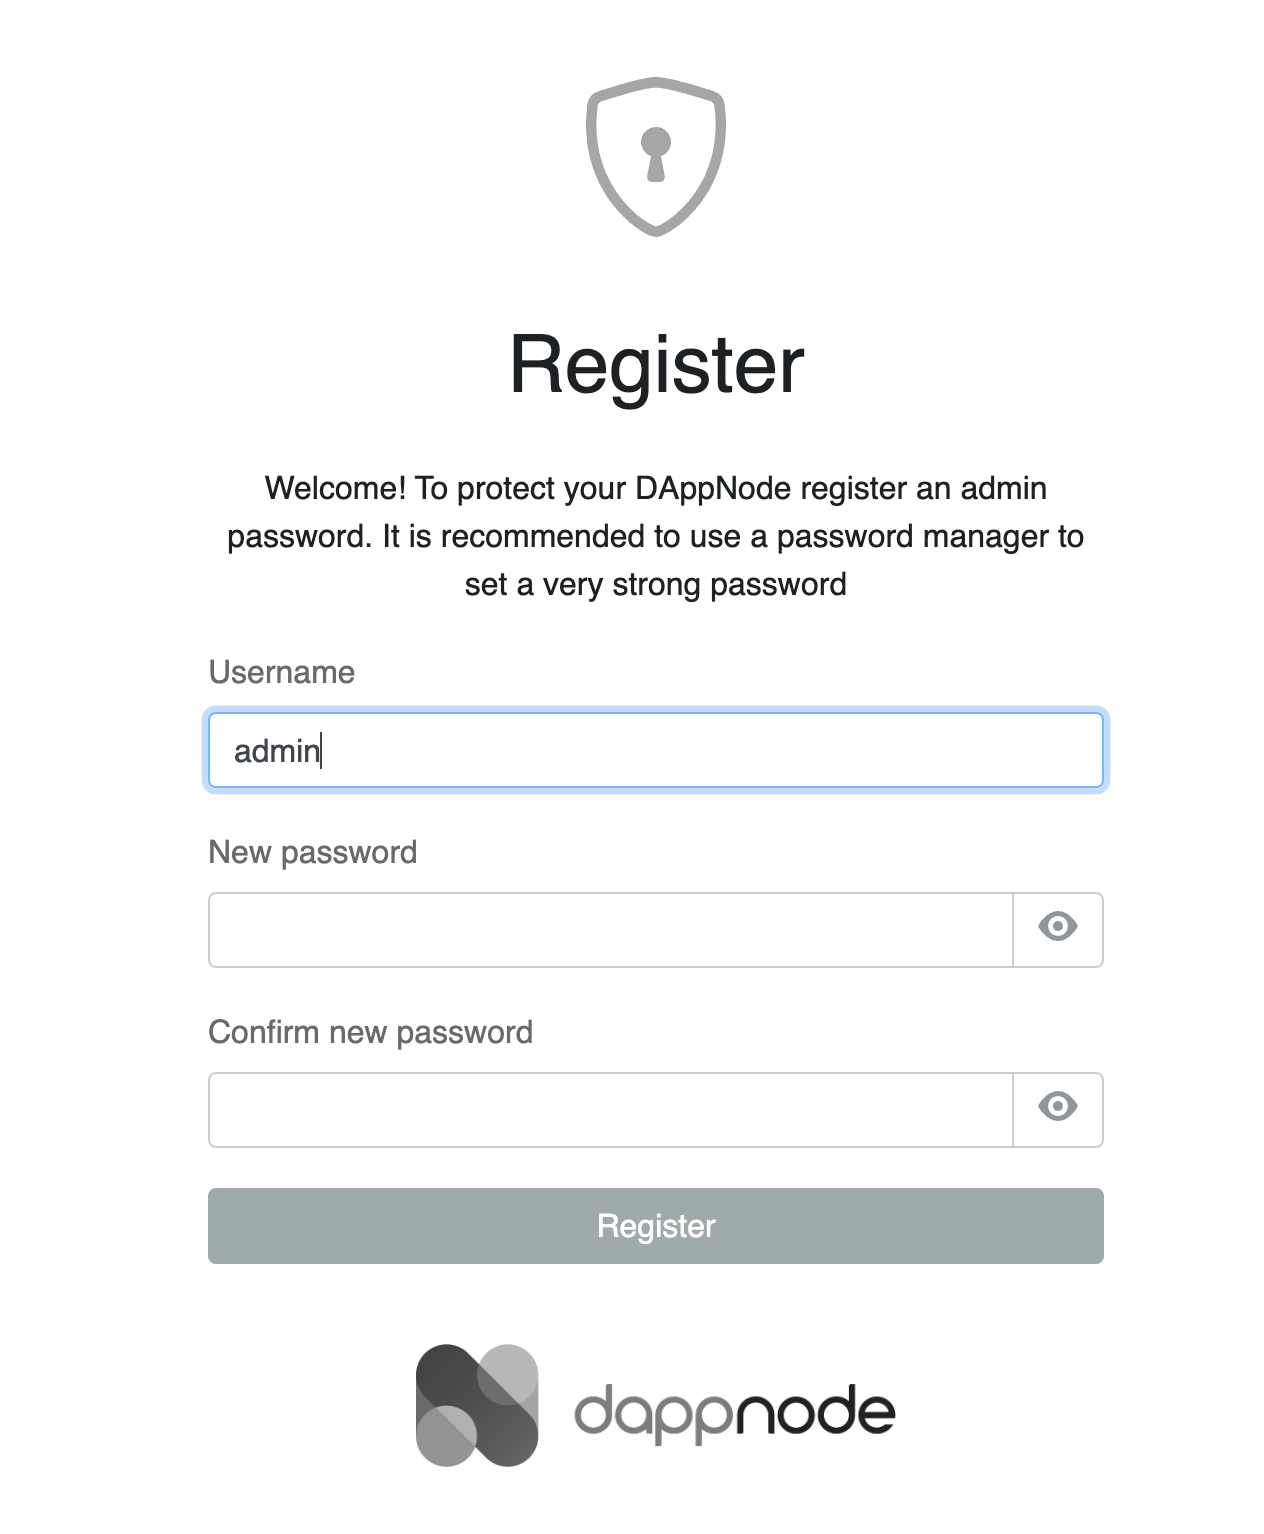
Task: Click inside the Confirm new password input box
Action: tap(610, 1109)
